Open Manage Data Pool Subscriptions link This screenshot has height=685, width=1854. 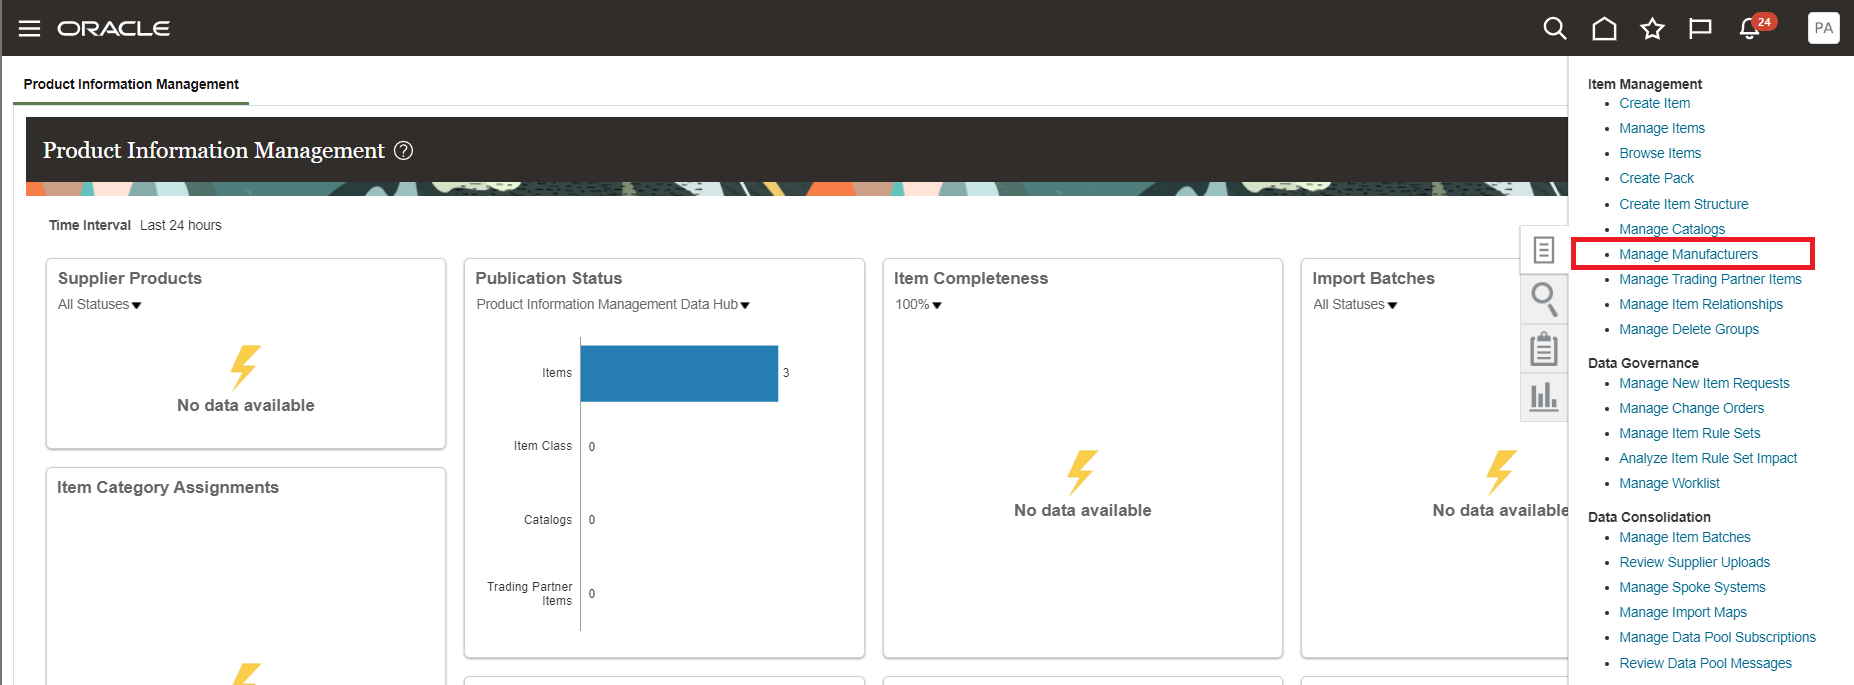(x=1718, y=637)
